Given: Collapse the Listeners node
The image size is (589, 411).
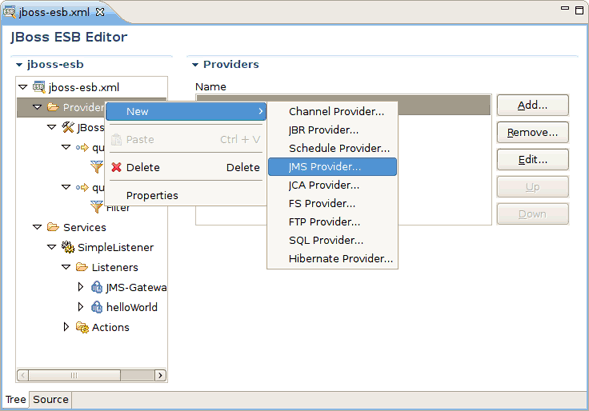Looking at the screenshot, I should (x=66, y=267).
